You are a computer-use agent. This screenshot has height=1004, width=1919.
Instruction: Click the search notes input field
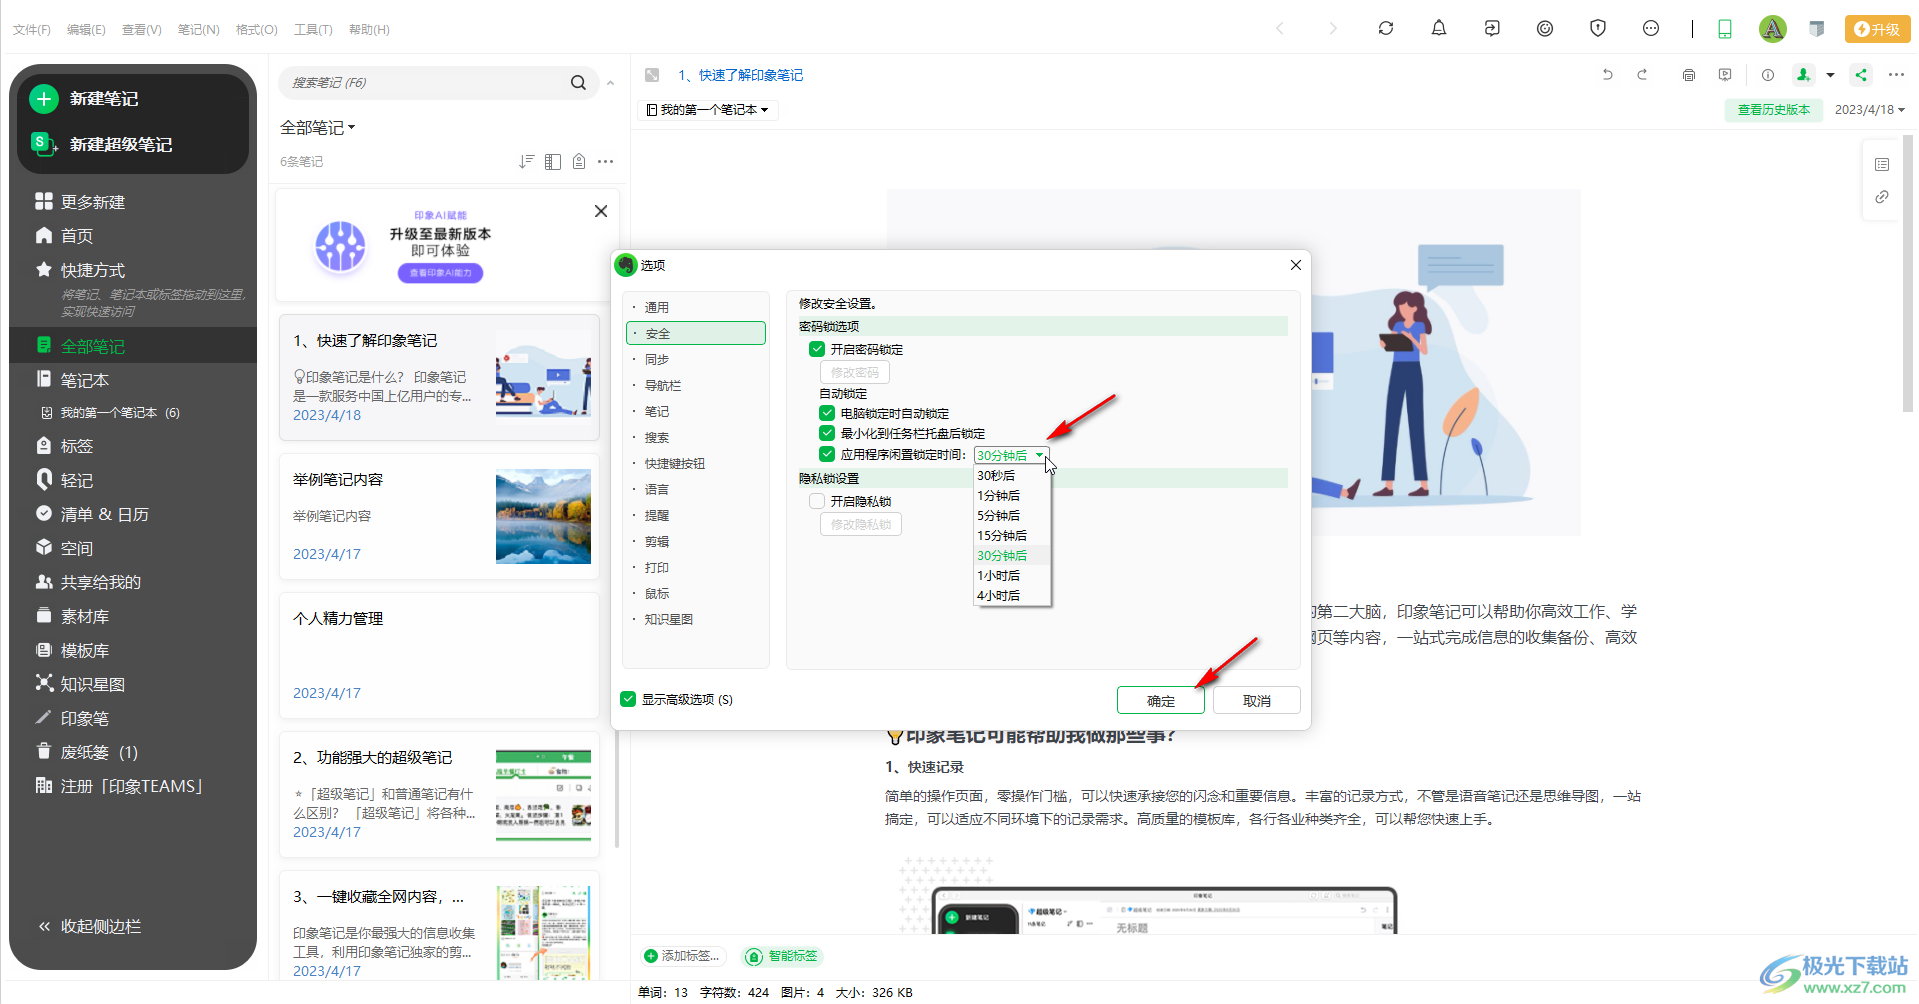(x=425, y=83)
